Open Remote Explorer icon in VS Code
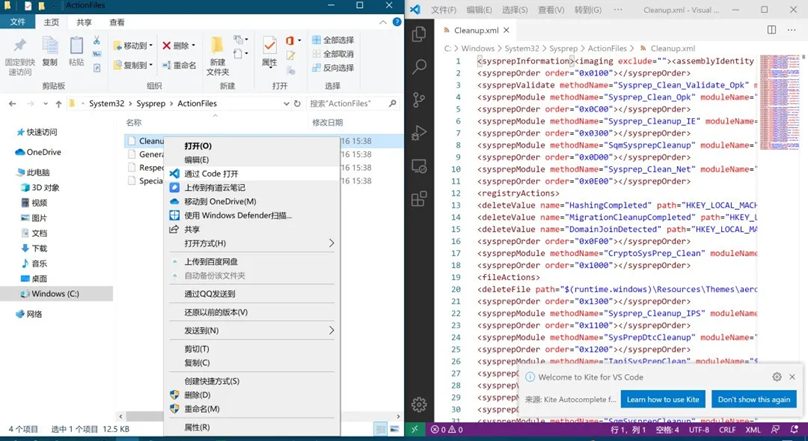This screenshot has width=808, height=441. (x=419, y=166)
